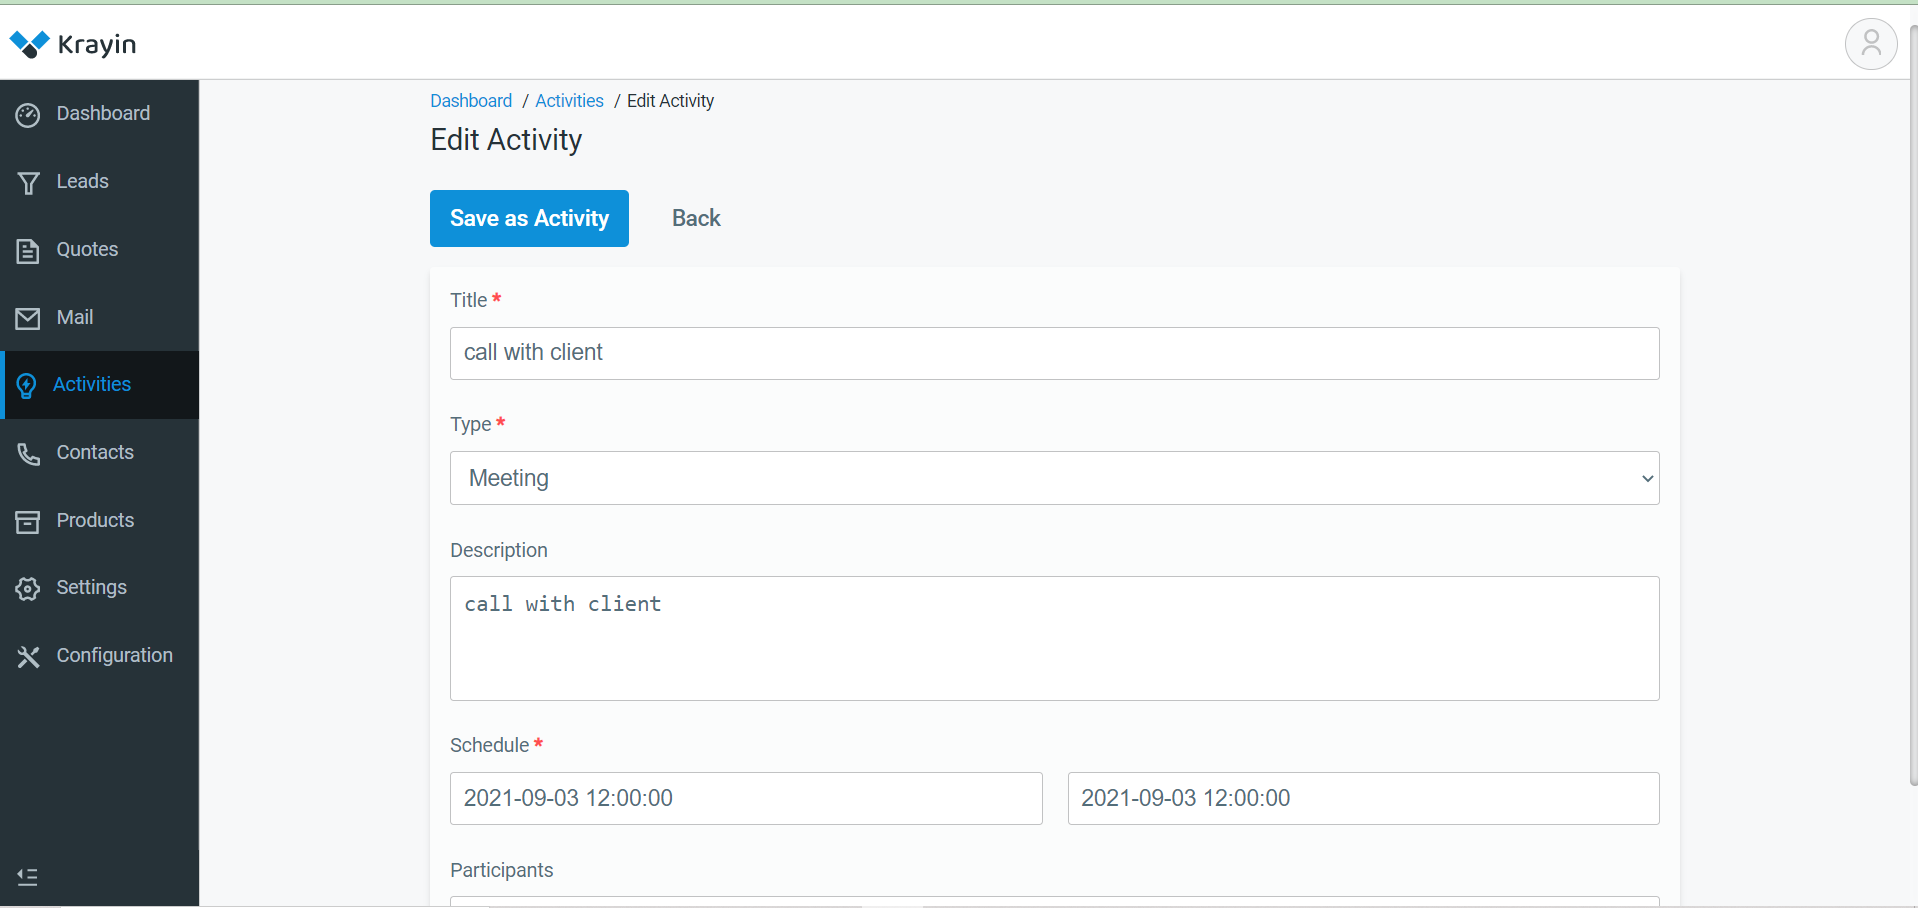Click the Quotes document icon
Image resolution: width=1918 pixels, height=908 pixels.
coord(28,251)
